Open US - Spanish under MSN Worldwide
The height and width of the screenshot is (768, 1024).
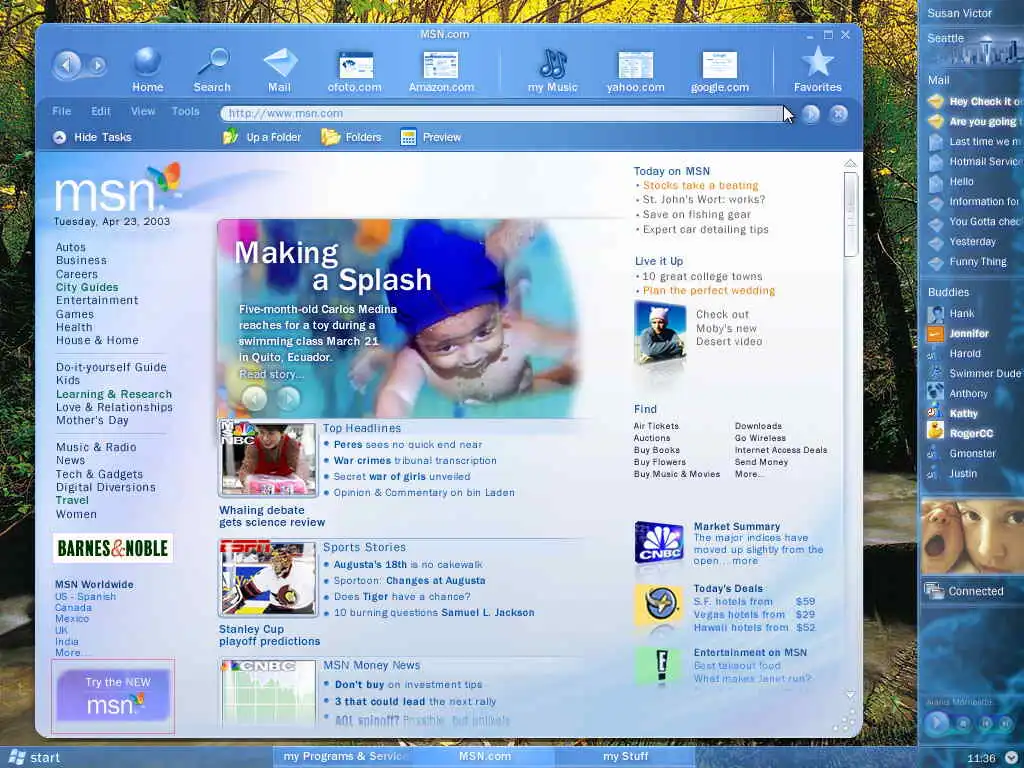click(x=86, y=597)
